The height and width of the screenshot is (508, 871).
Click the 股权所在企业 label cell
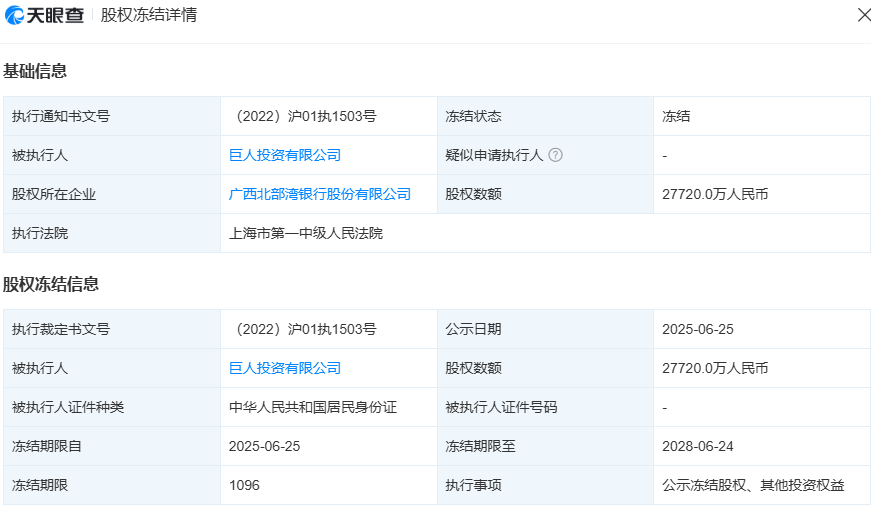(54, 194)
